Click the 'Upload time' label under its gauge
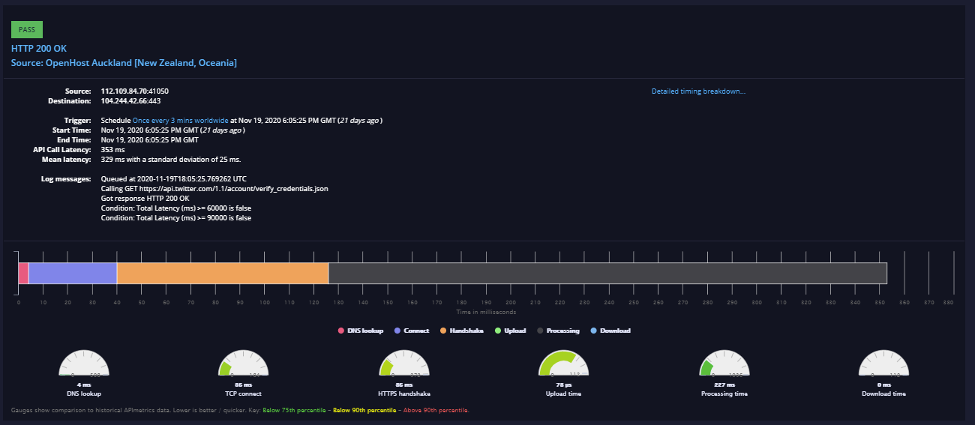Viewport: 977px width, 427px height. [x=564, y=394]
